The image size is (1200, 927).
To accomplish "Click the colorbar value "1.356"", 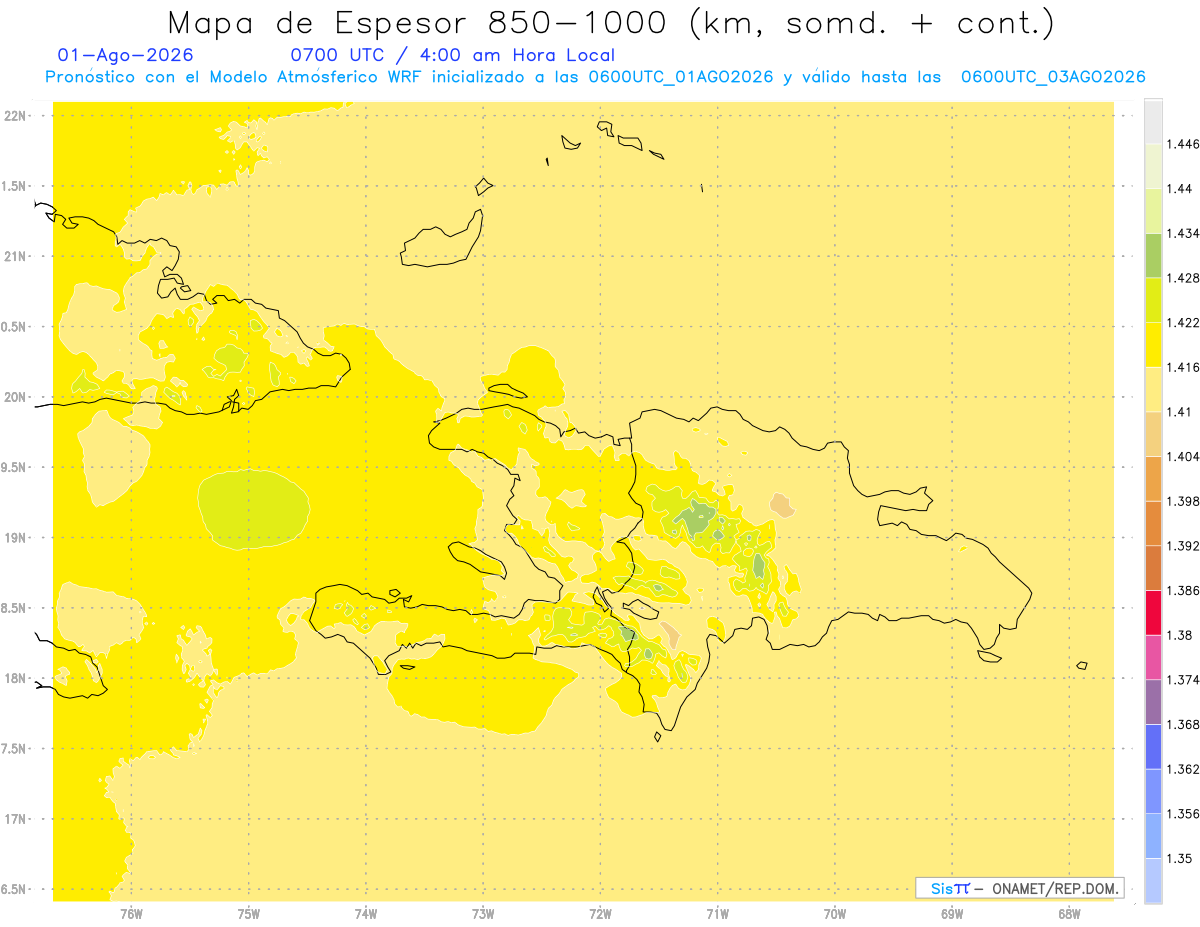I will [x=1183, y=814].
